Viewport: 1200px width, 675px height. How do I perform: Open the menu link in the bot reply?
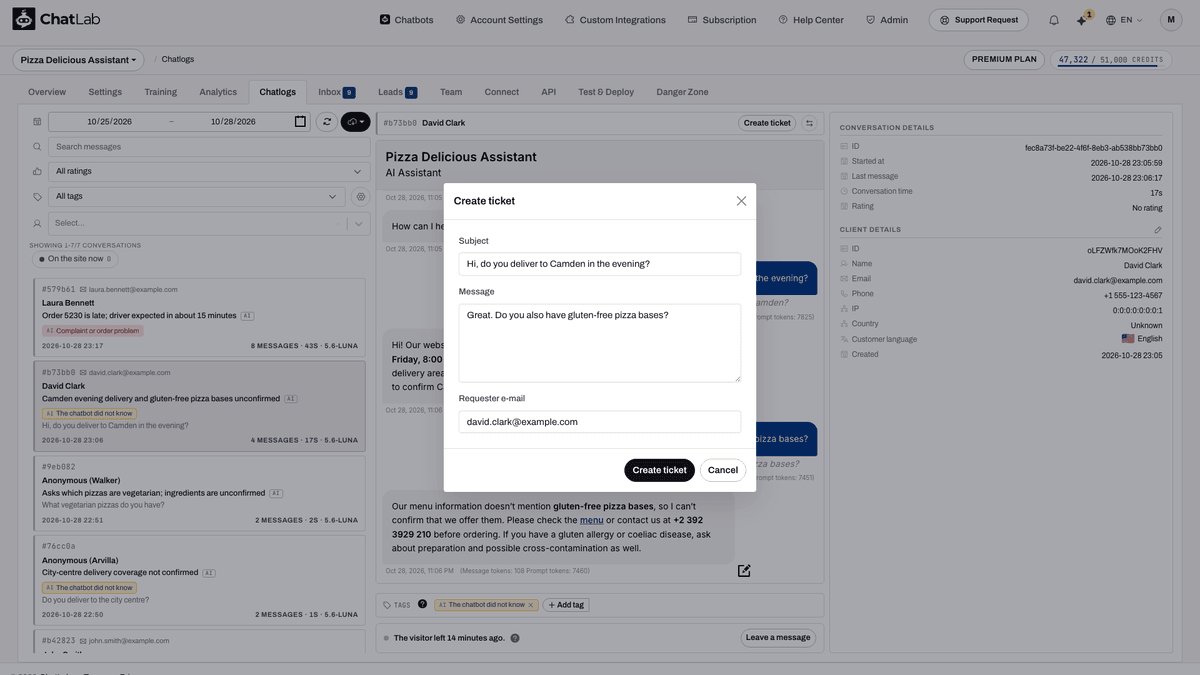tap(591, 520)
